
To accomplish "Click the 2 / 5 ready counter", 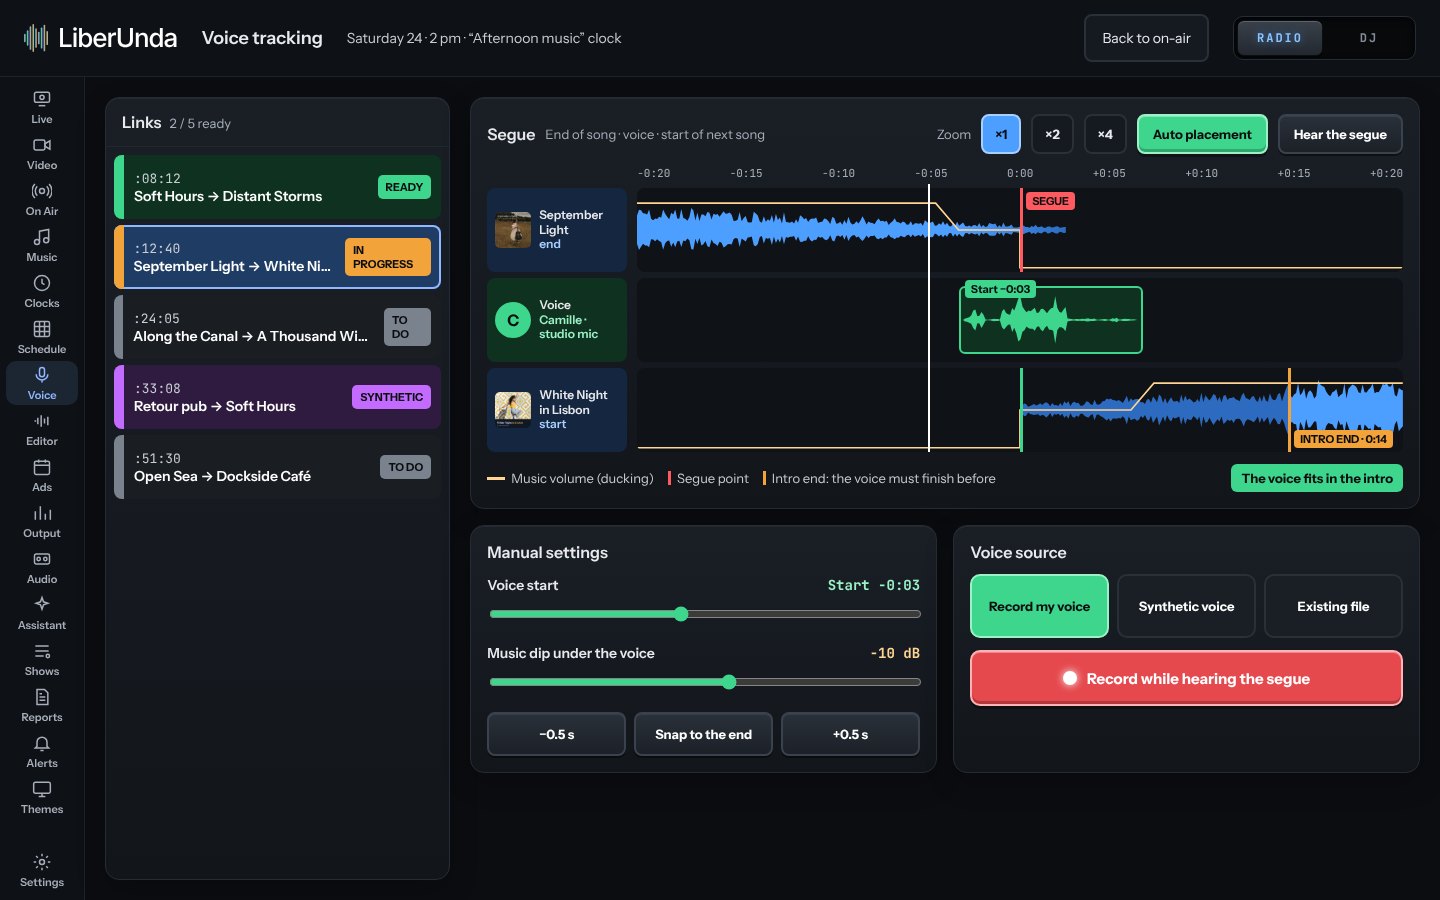I will click(200, 124).
